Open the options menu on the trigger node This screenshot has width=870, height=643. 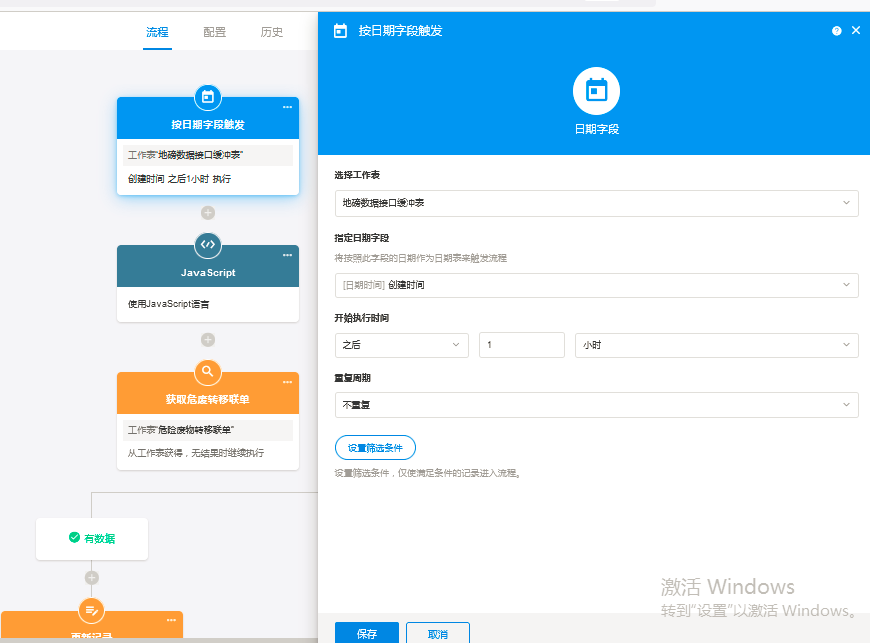(x=288, y=107)
